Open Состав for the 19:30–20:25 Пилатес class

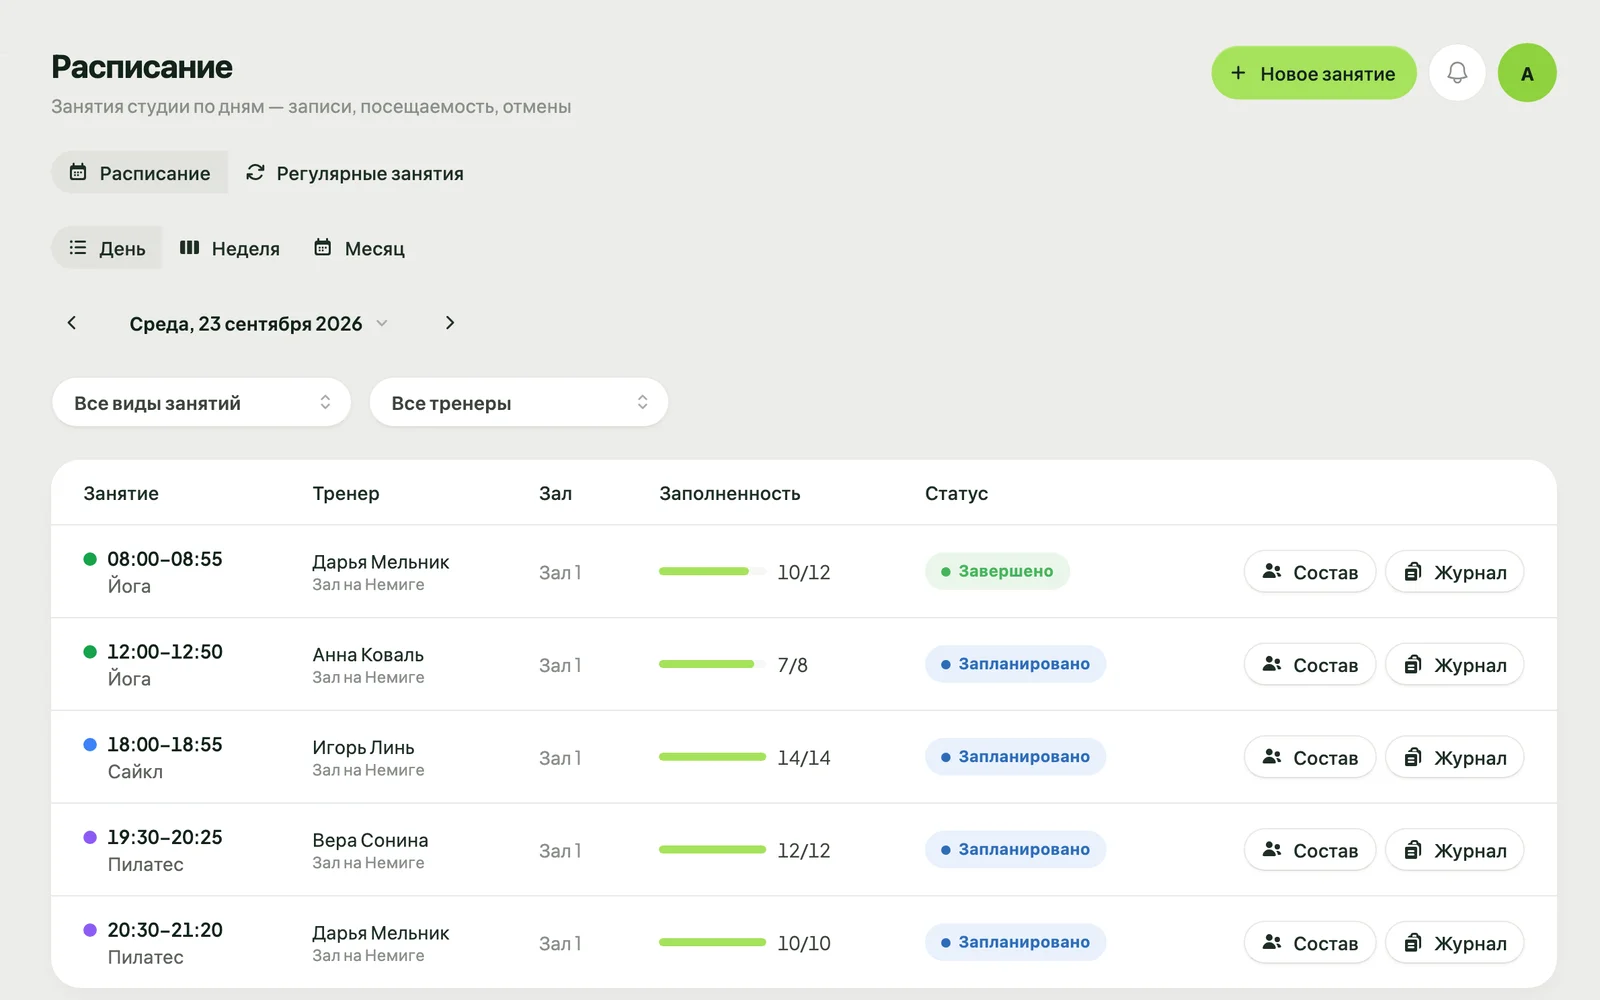point(1310,850)
